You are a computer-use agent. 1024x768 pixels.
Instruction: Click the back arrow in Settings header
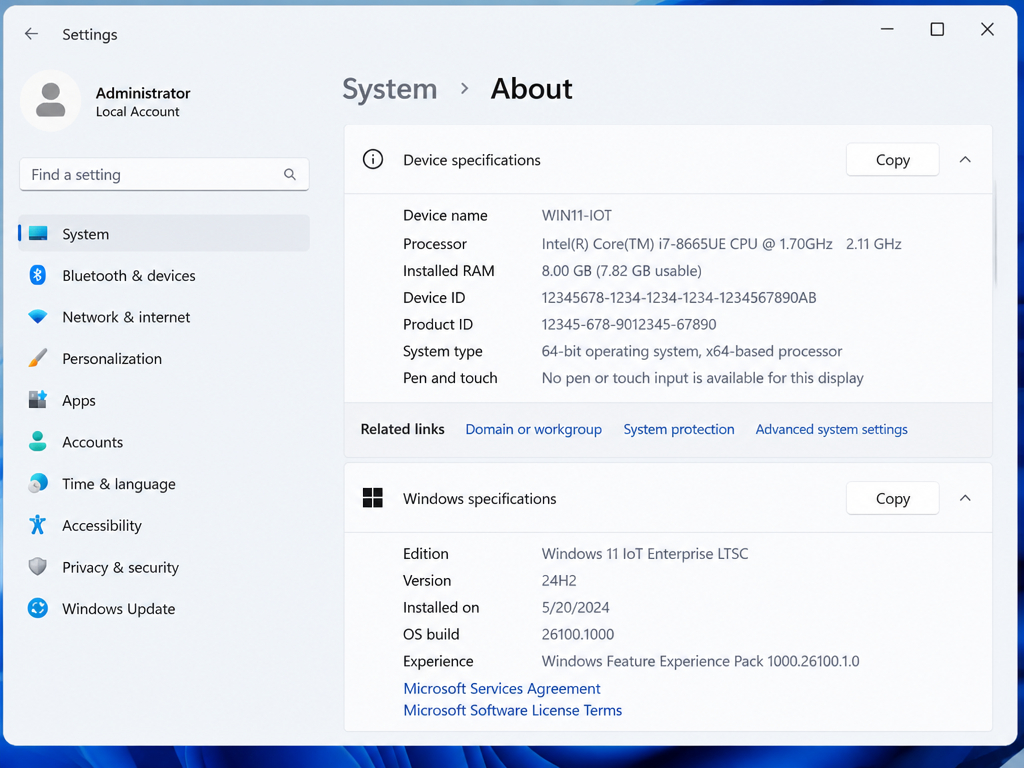coord(31,34)
